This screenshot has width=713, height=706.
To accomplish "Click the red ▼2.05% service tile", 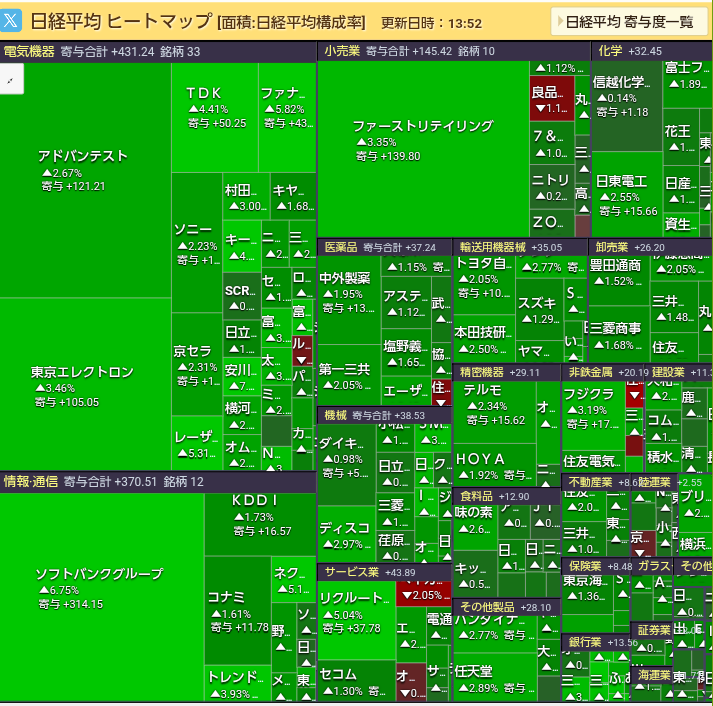I will (x=423, y=594).
